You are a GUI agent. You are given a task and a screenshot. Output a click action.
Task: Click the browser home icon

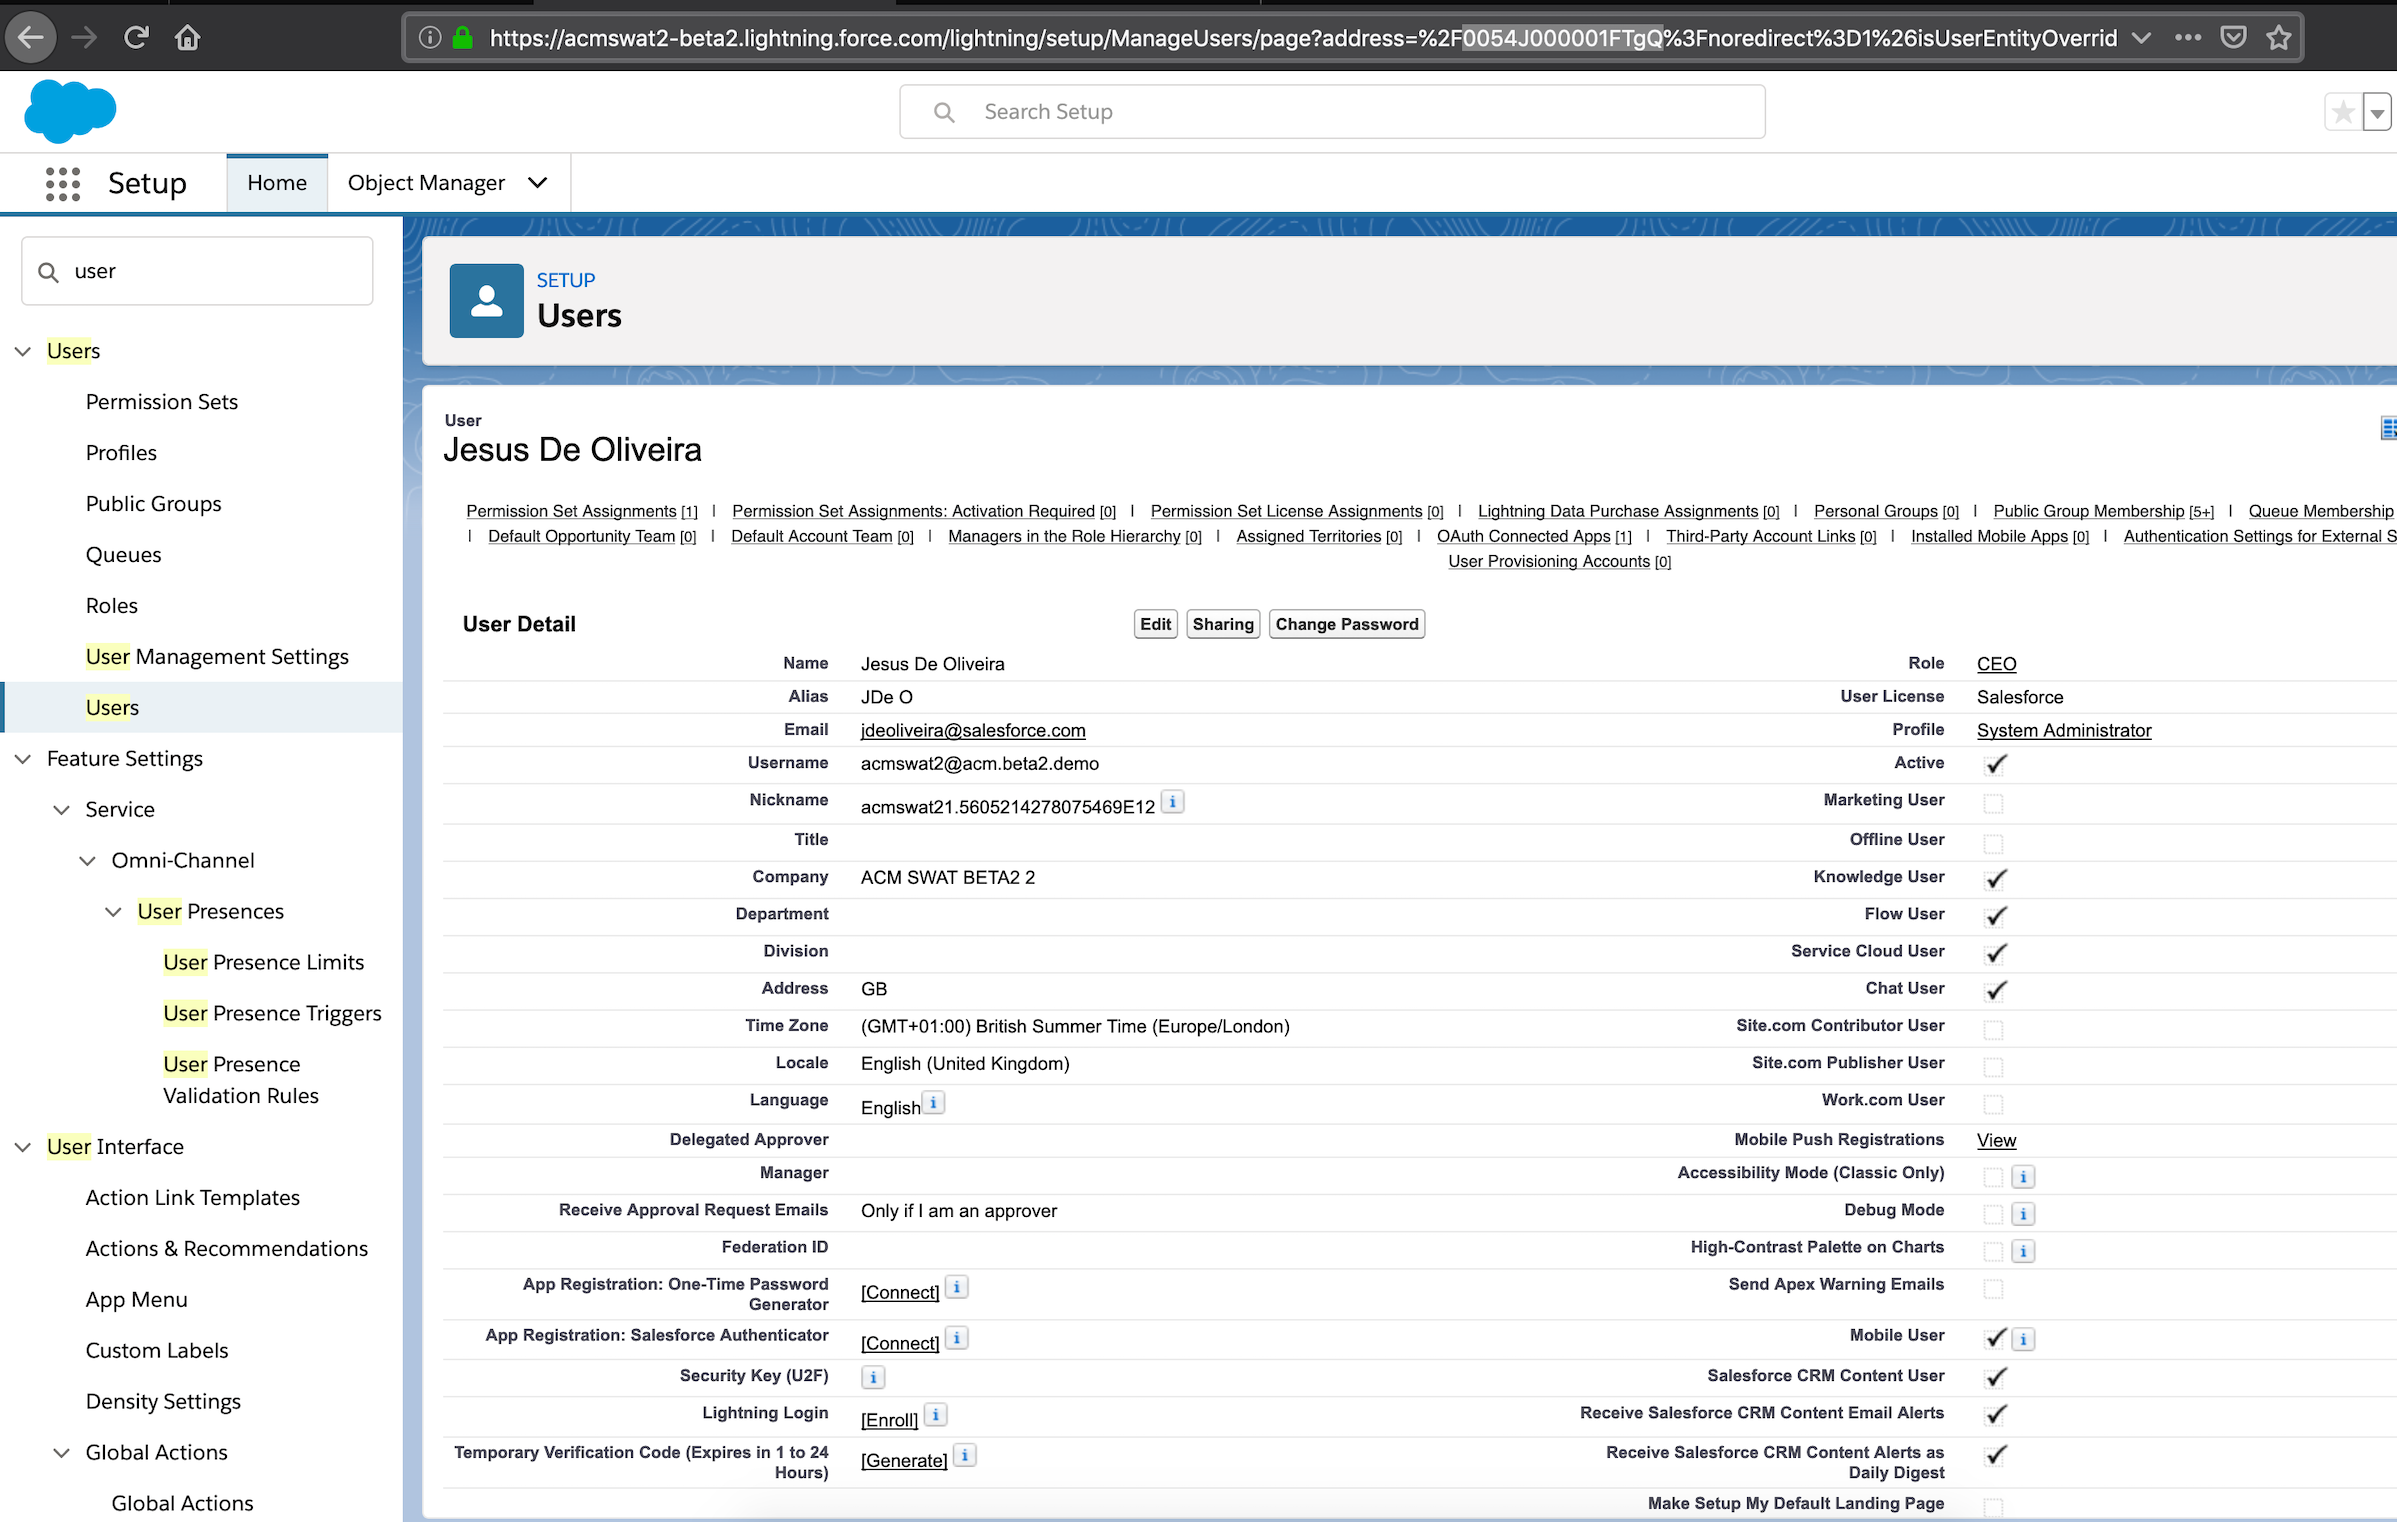tap(187, 38)
